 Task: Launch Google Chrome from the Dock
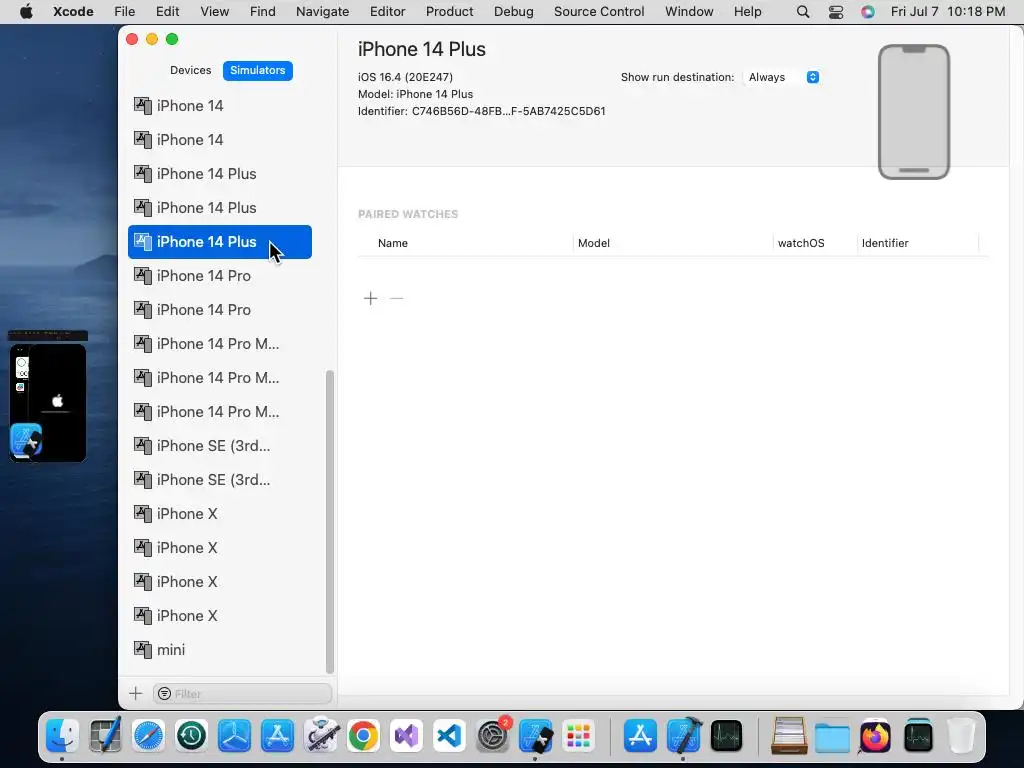[x=363, y=736]
